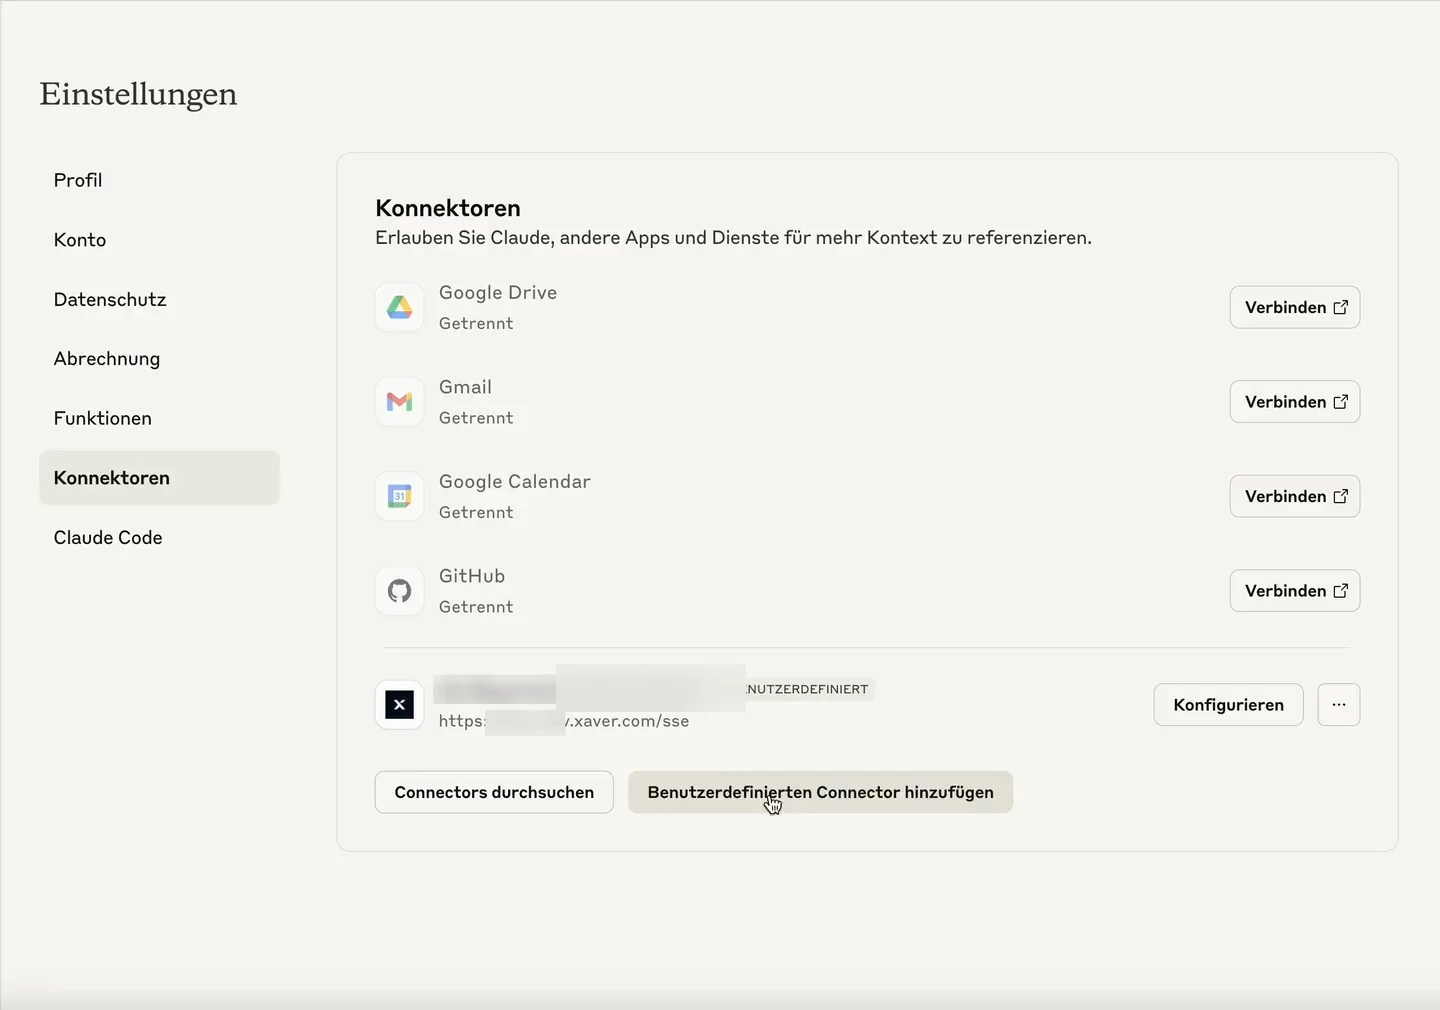Click the Einstellungen page title
Screen dimensions: 1440x1010
pos(138,94)
